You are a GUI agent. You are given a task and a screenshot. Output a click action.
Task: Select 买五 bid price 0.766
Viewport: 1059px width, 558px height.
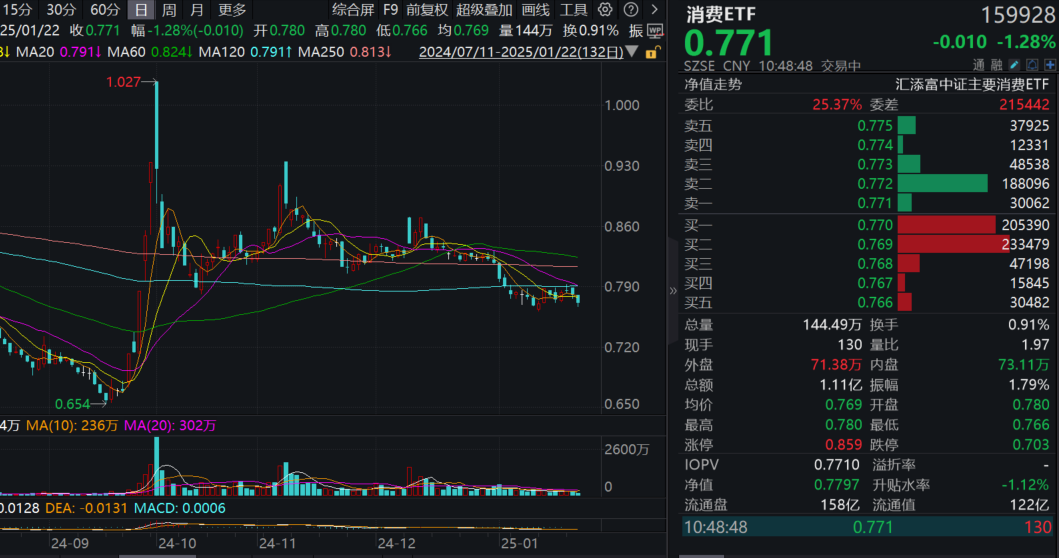tap(875, 303)
